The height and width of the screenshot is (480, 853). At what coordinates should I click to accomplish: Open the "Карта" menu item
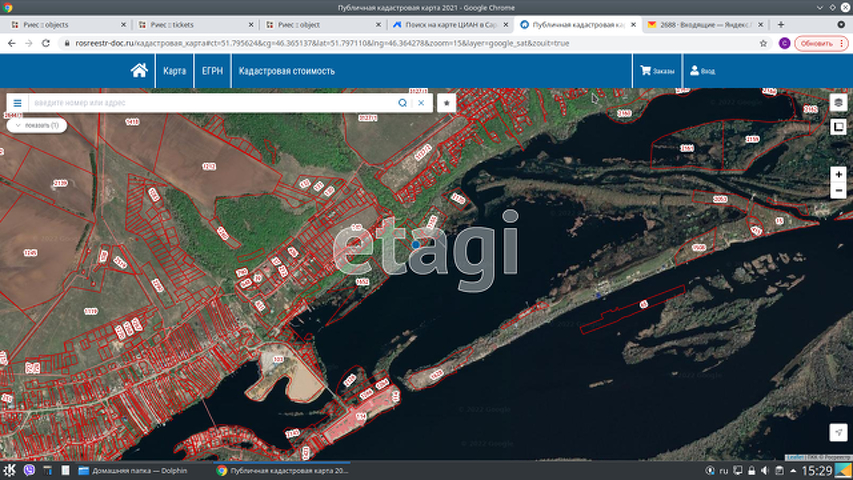point(175,71)
